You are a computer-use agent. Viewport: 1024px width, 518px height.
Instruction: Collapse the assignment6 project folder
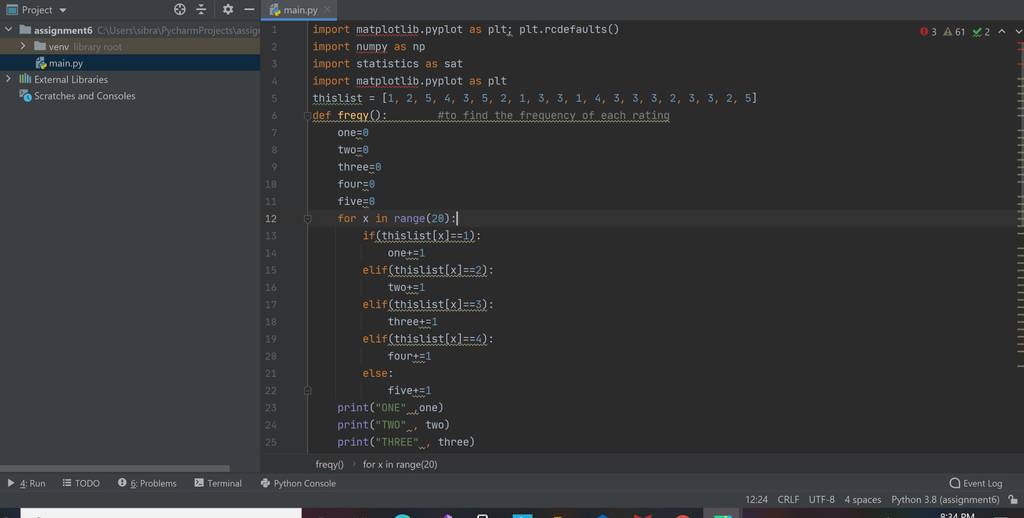(9, 30)
